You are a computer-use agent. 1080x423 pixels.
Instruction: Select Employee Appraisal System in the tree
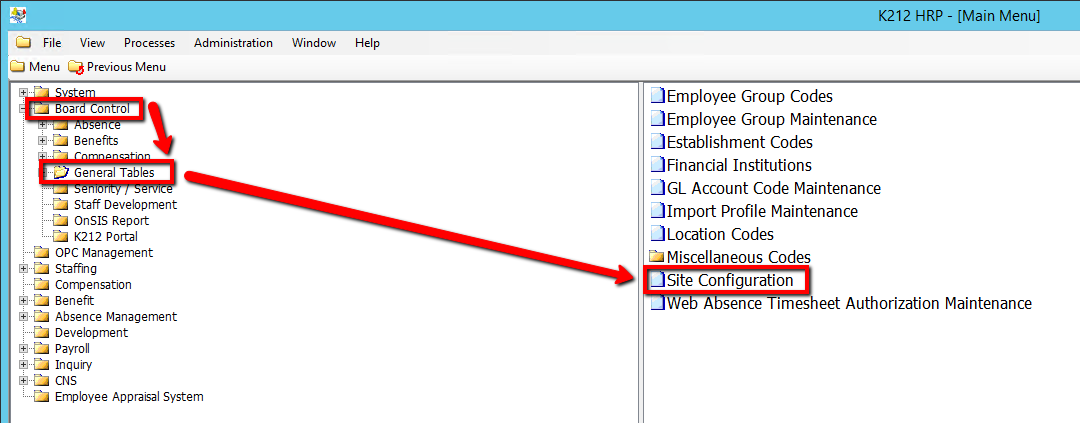click(x=128, y=397)
